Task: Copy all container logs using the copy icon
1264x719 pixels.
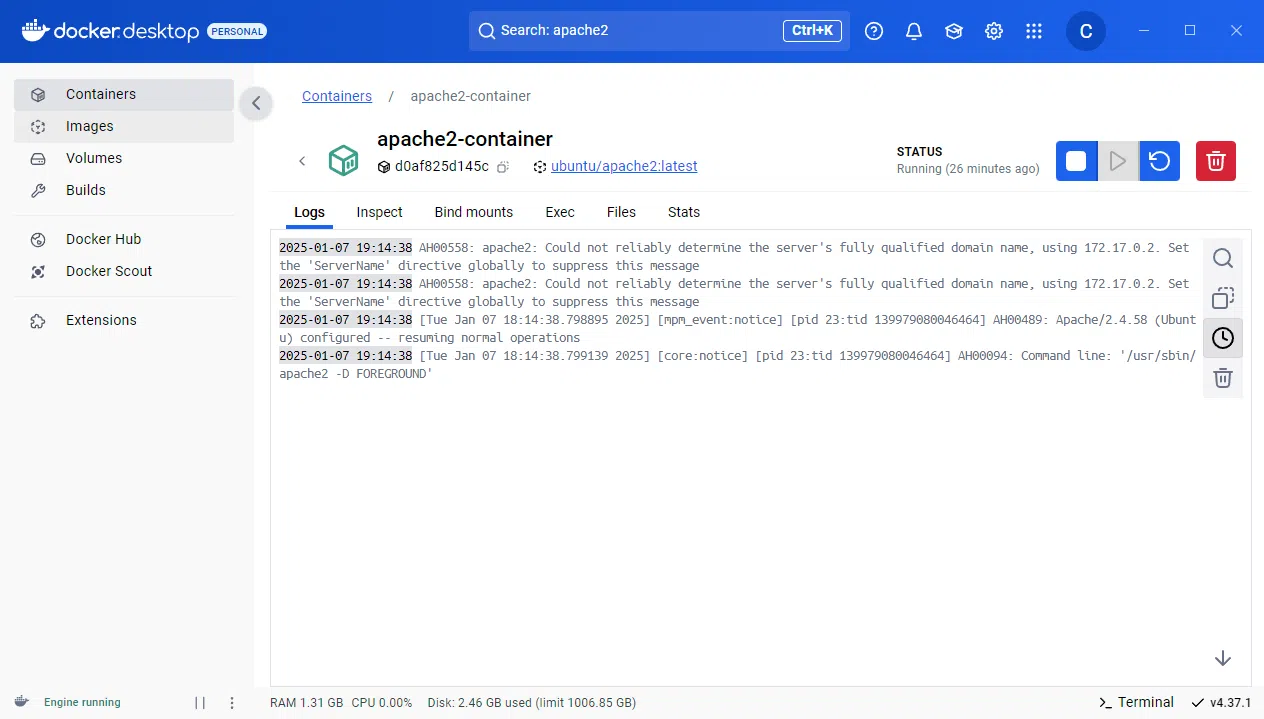Action: [1222, 297]
